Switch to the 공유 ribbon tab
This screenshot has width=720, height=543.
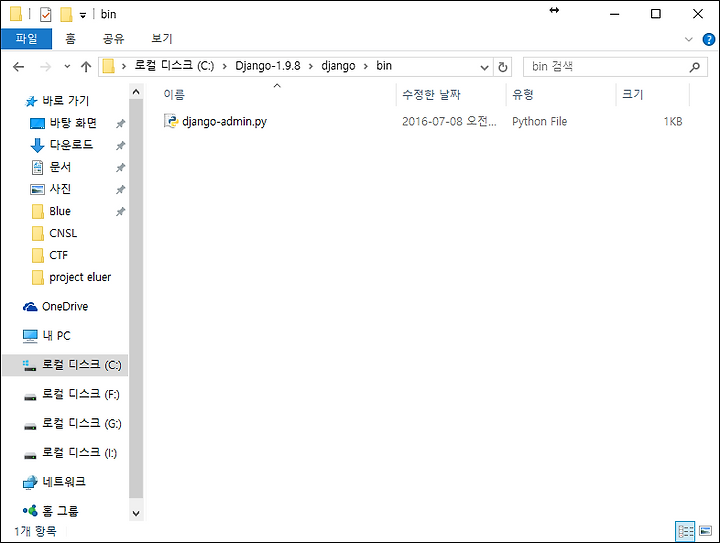(x=113, y=39)
